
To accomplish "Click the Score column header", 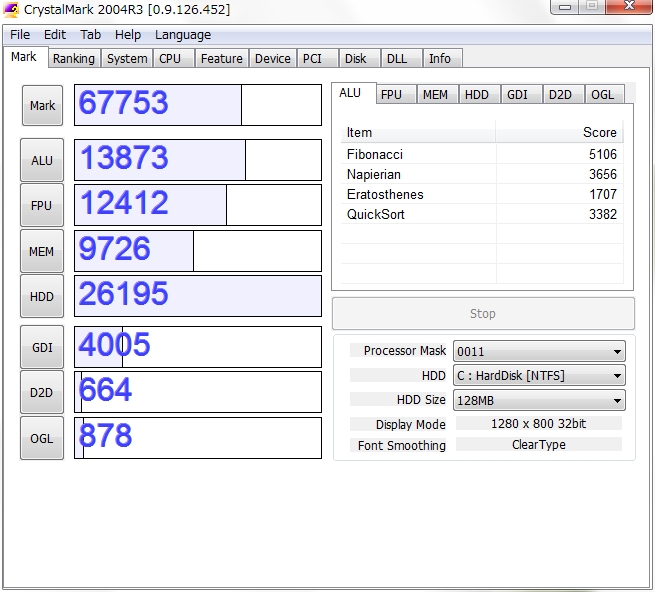I will coord(559,132).
